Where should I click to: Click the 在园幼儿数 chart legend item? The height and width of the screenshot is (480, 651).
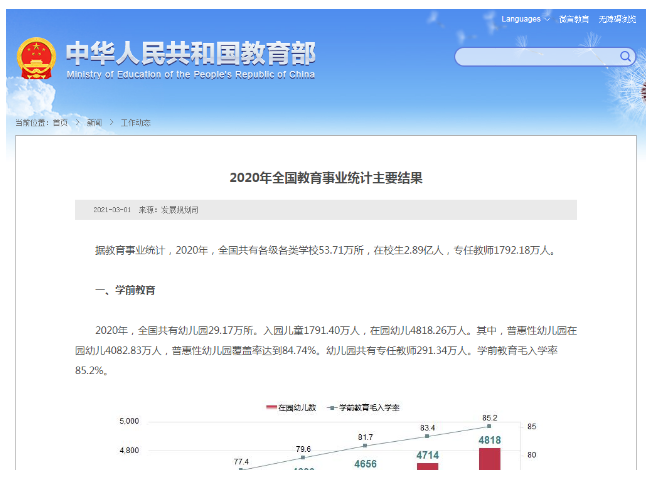pos(291,407)
